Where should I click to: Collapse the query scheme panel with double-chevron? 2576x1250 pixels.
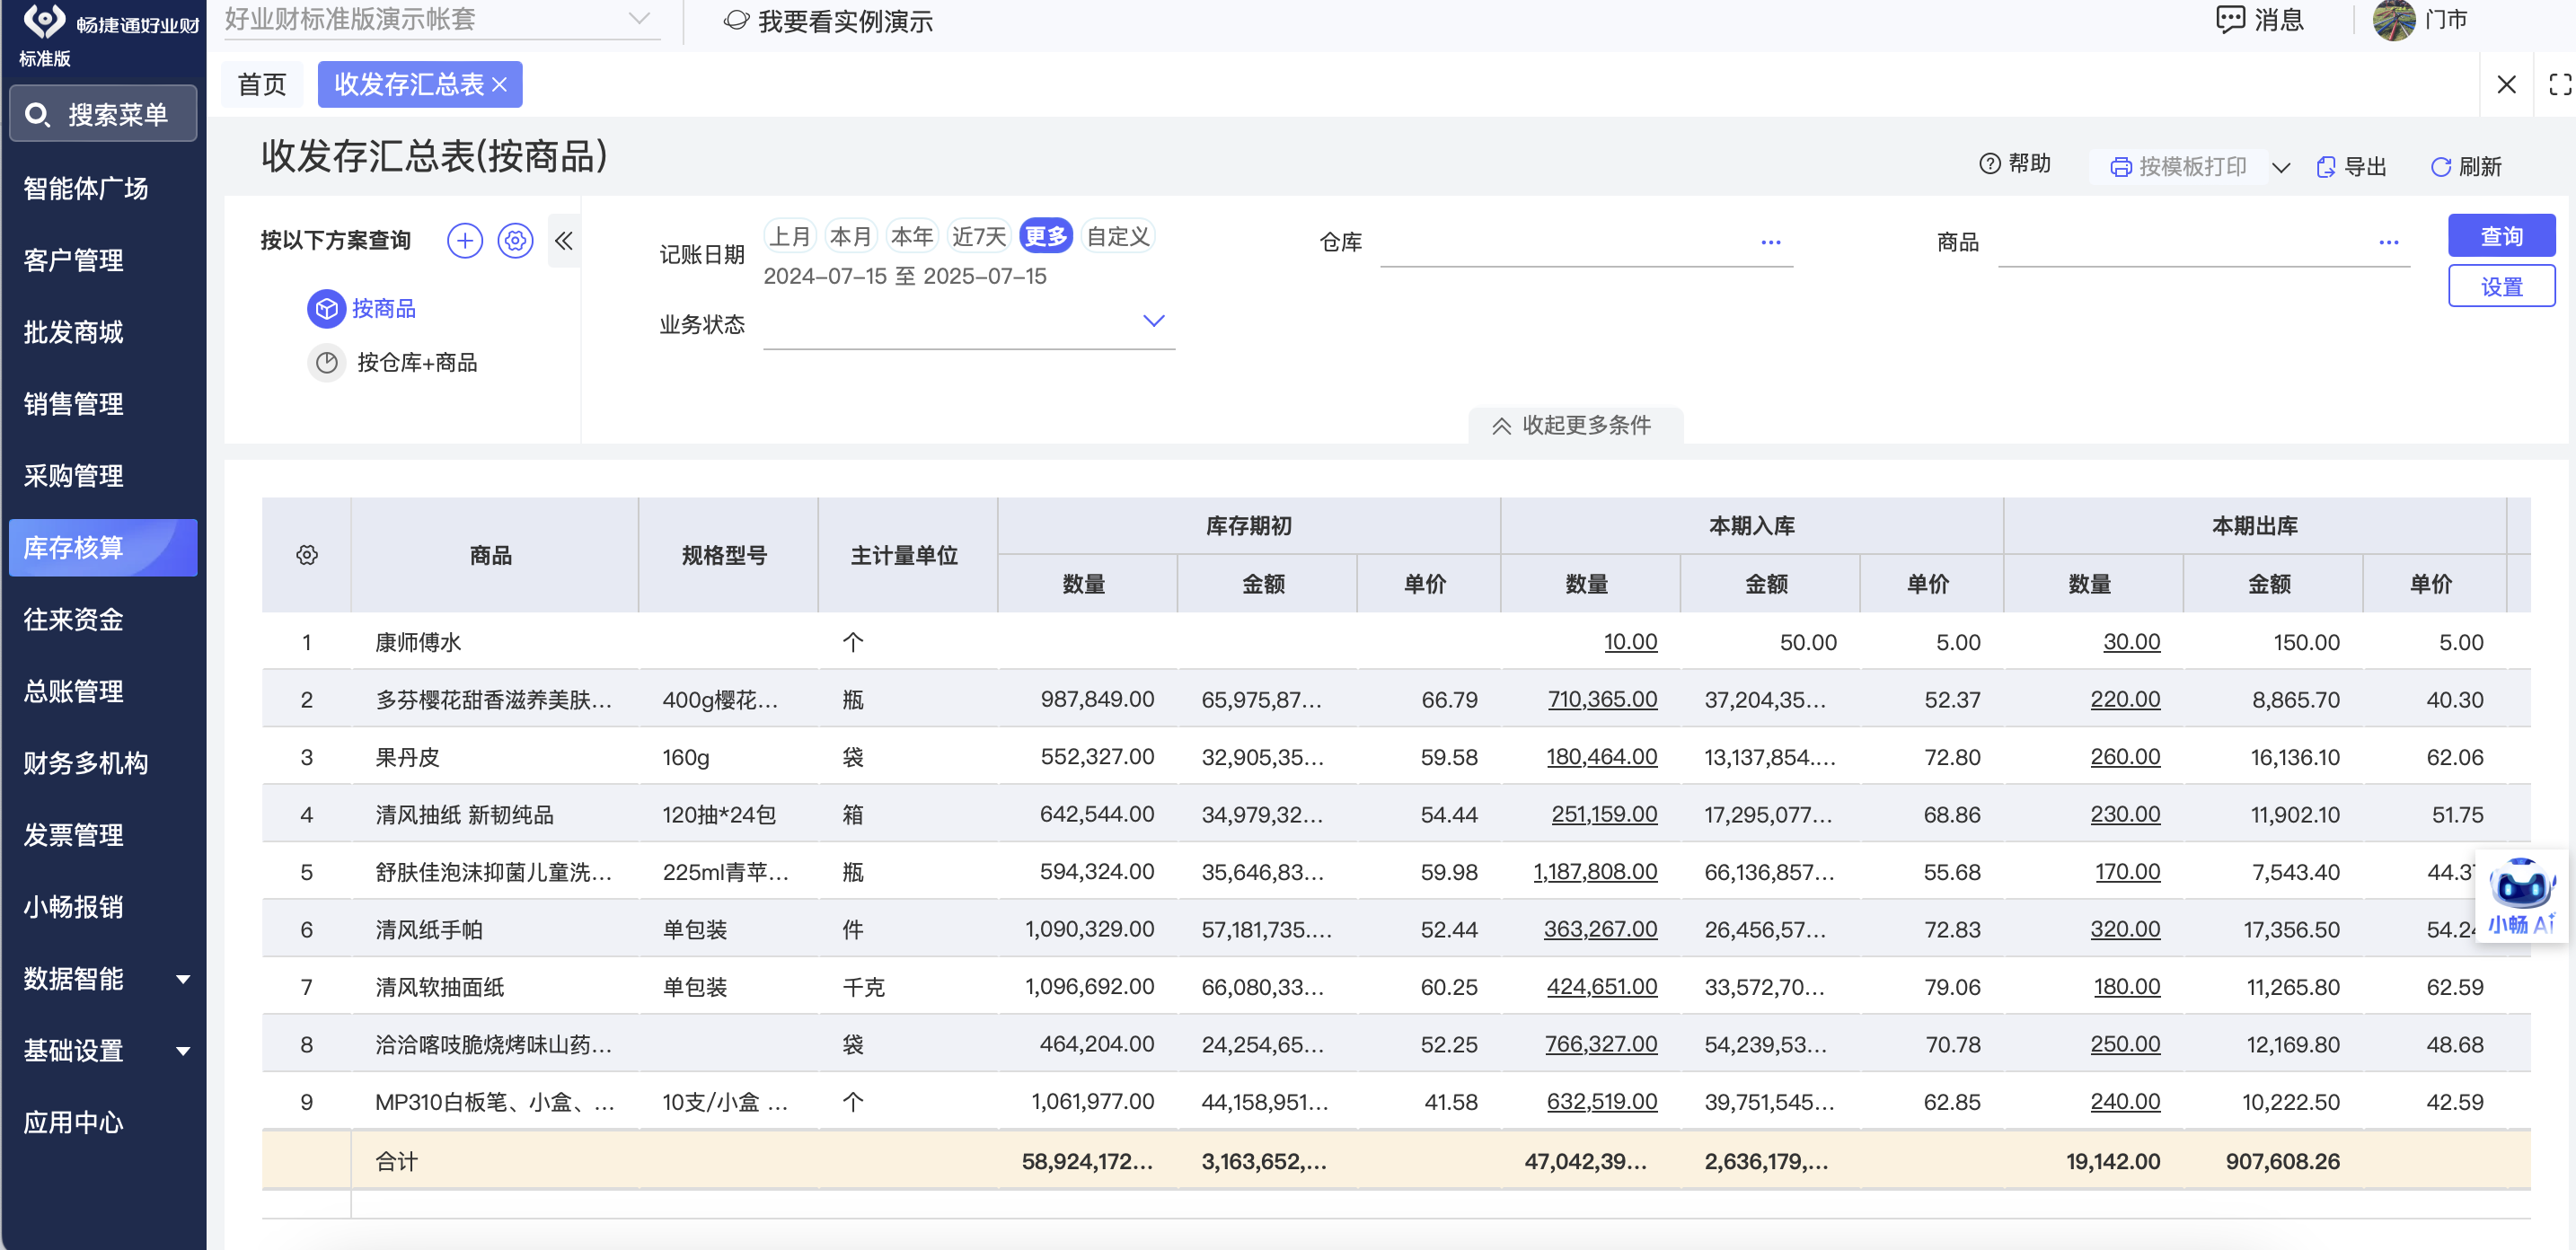click(x=564, y=240)
